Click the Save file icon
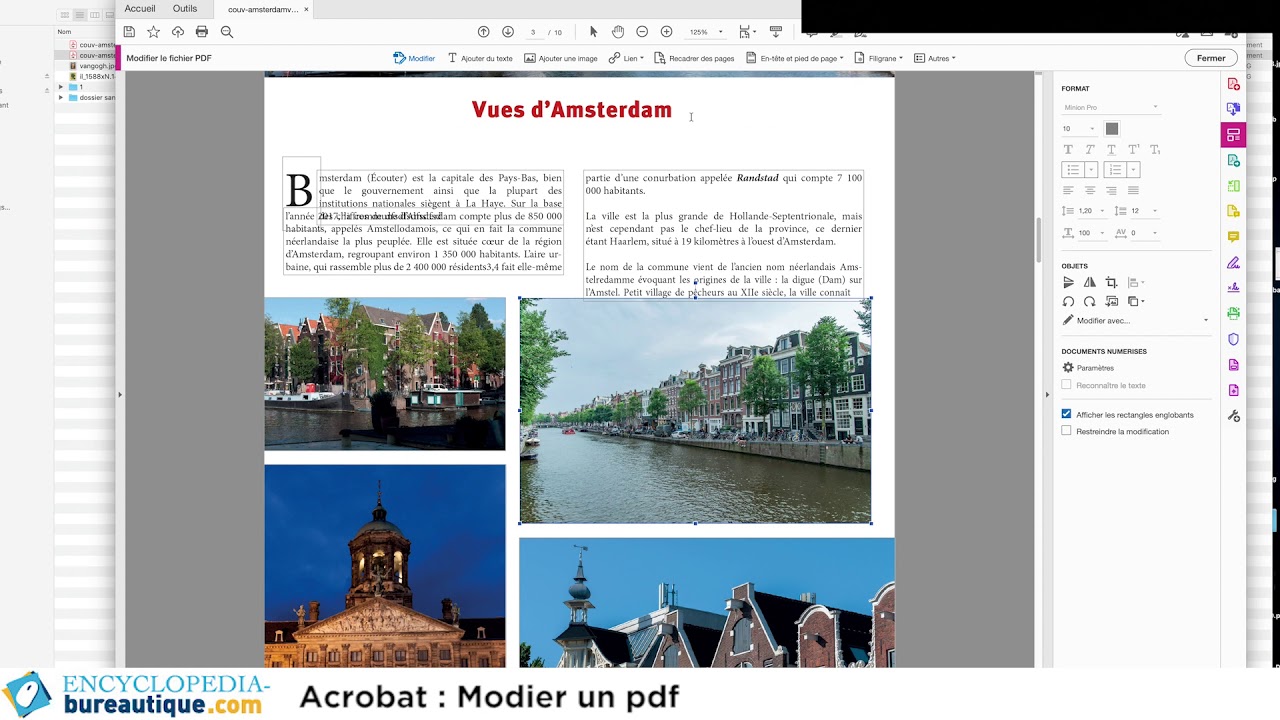This screenshot has width=1280, height=720. [129, 32]
